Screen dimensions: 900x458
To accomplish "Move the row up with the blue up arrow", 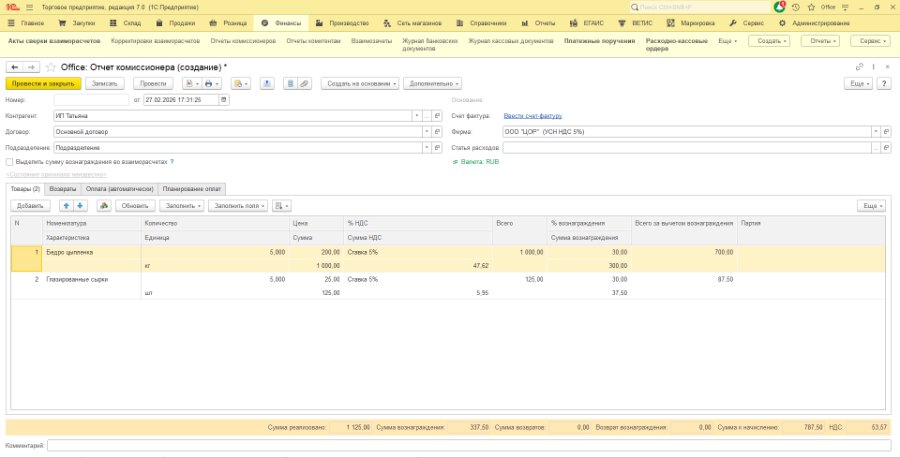I will pos(66,205).
